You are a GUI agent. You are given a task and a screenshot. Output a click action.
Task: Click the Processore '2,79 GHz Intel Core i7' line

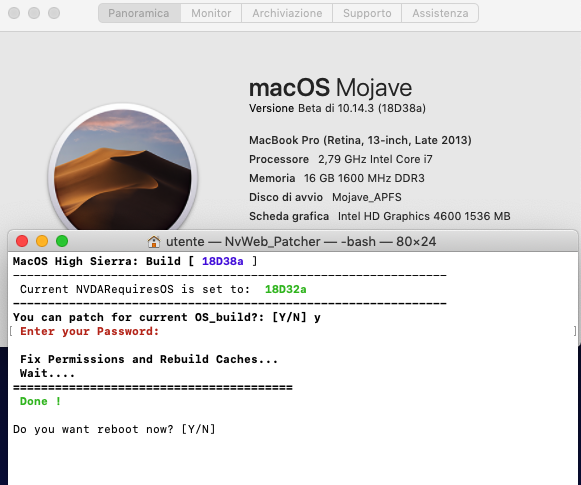pos(341,159)
